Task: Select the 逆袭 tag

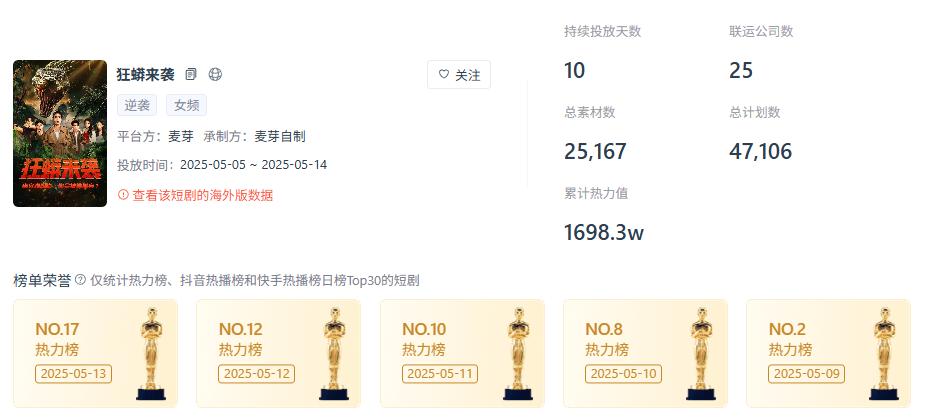Action: (x=137, y=105)
